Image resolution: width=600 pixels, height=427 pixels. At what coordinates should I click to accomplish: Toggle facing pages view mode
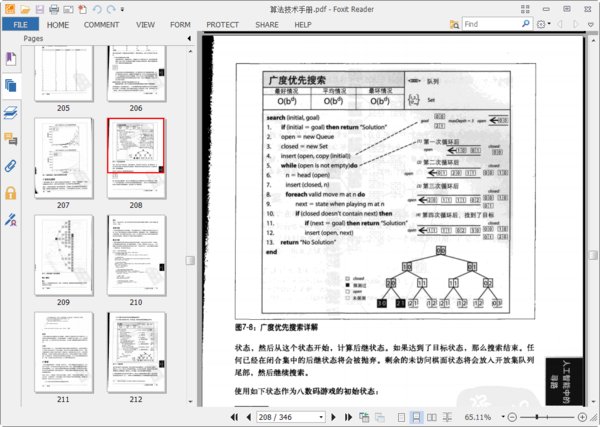tap(432, 417)
